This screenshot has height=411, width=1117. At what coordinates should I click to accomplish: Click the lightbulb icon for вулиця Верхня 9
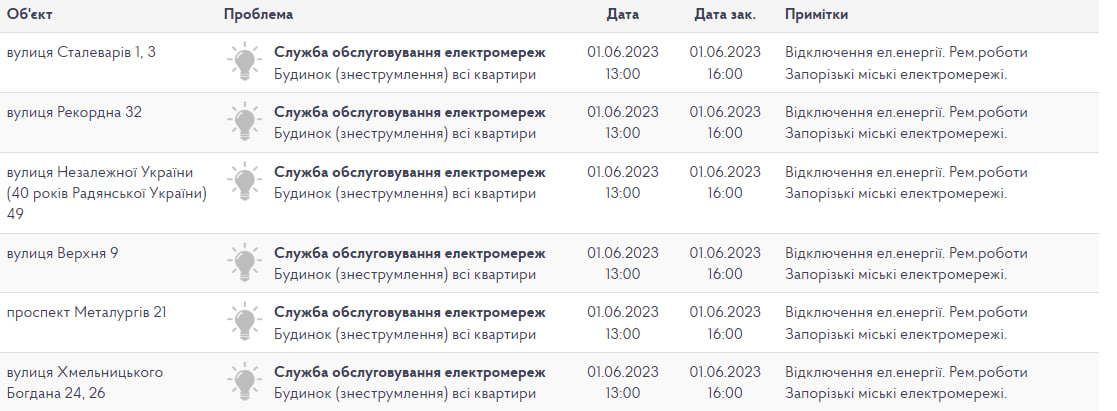(244, 262)
